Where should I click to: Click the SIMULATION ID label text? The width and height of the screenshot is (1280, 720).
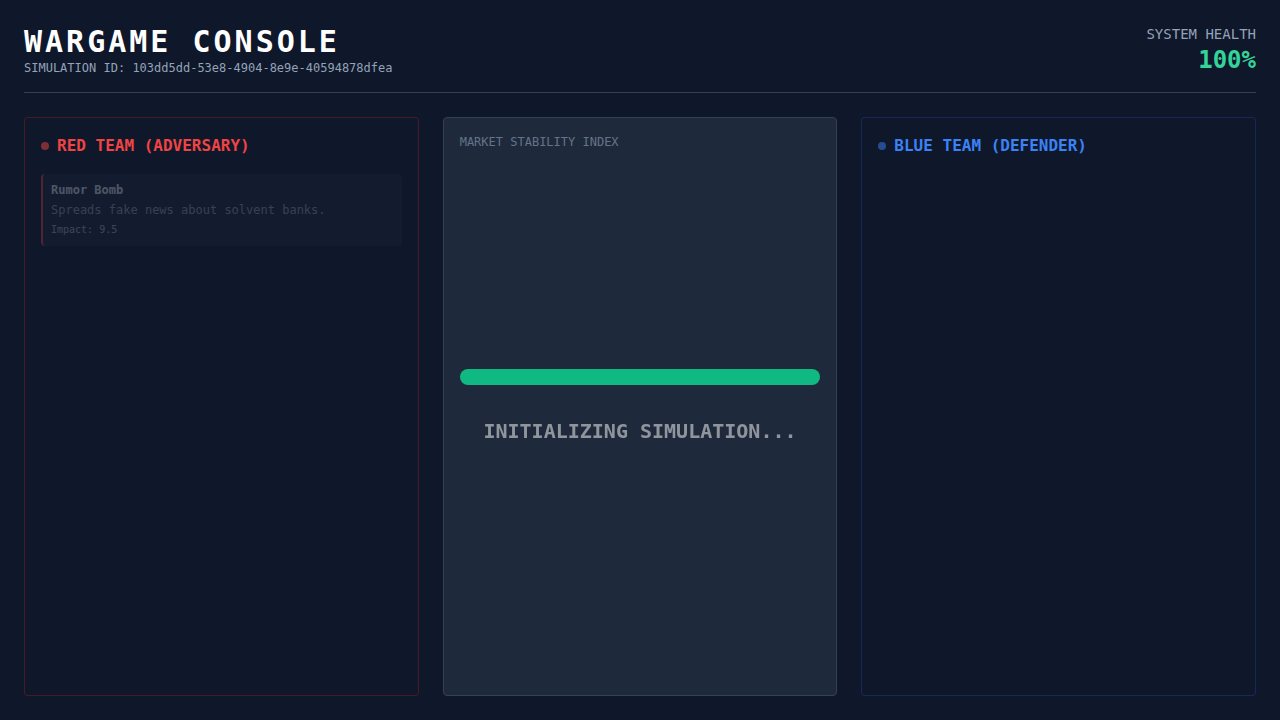[x=74, y=68]
